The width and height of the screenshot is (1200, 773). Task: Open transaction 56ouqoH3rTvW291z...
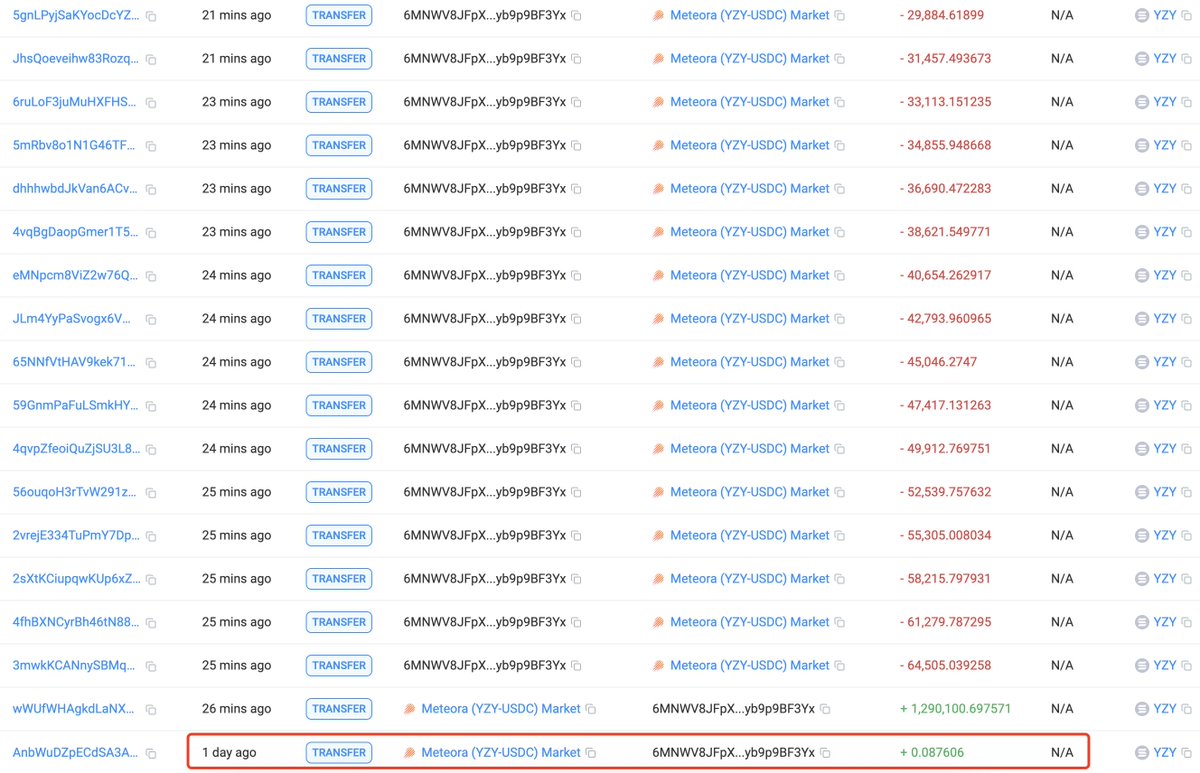click(x=75, y=492)
